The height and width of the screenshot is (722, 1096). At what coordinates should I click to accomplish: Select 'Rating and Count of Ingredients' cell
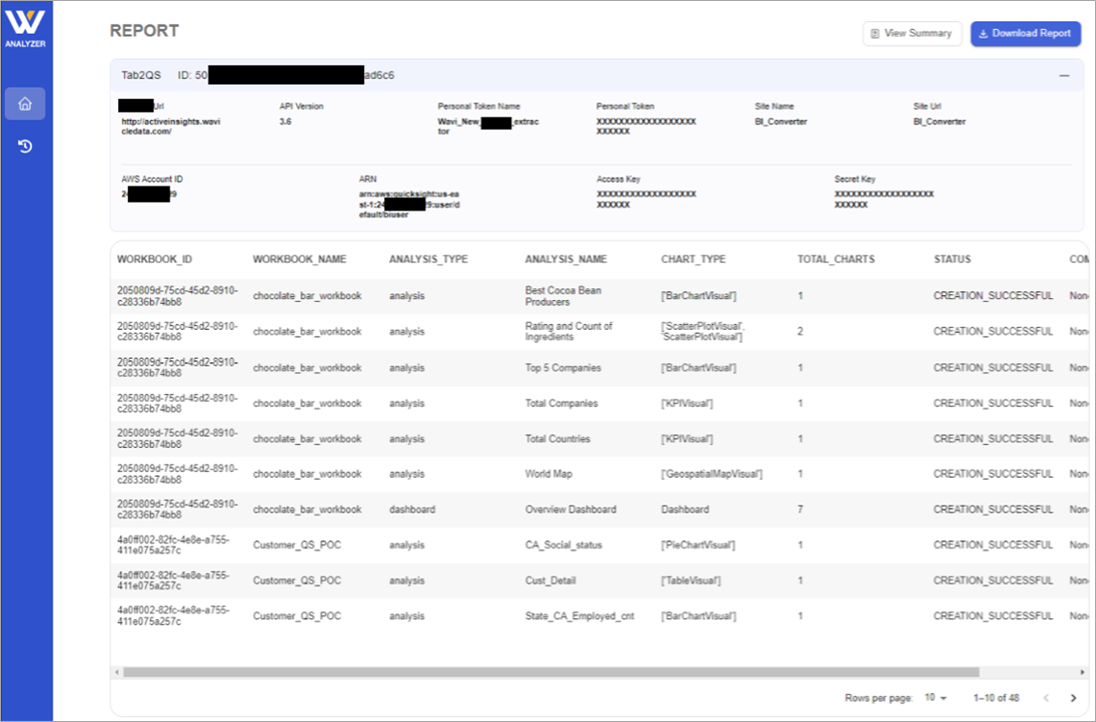(568, 331)
